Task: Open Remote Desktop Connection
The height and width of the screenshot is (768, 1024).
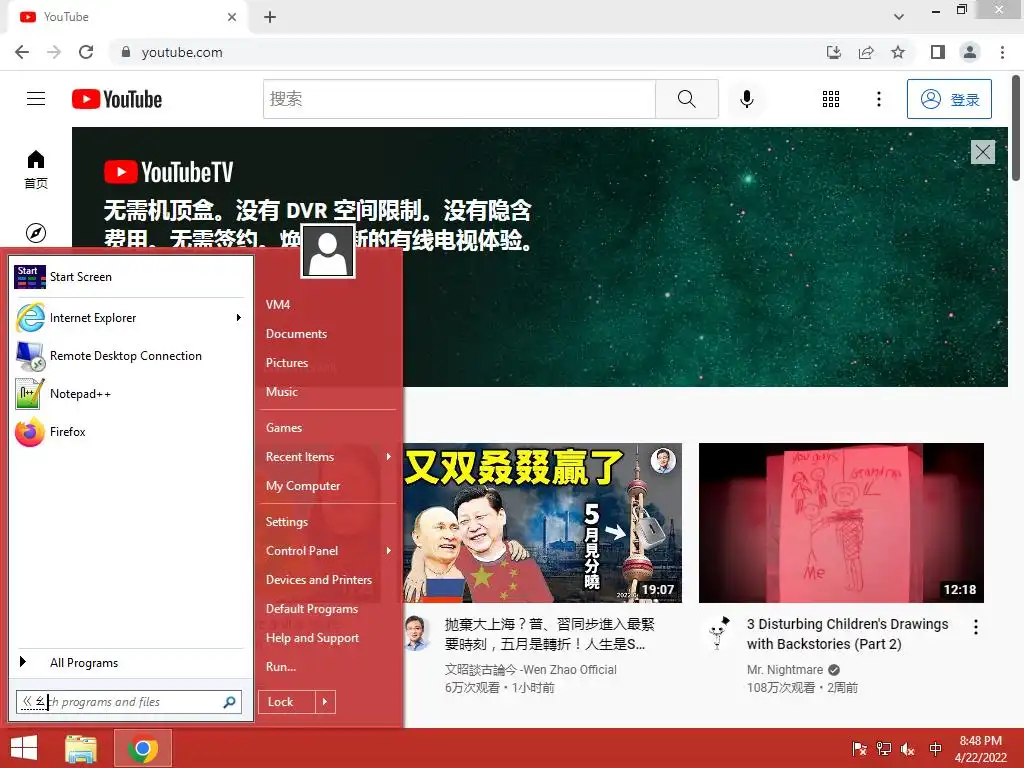Action: (x=129, y=356)
